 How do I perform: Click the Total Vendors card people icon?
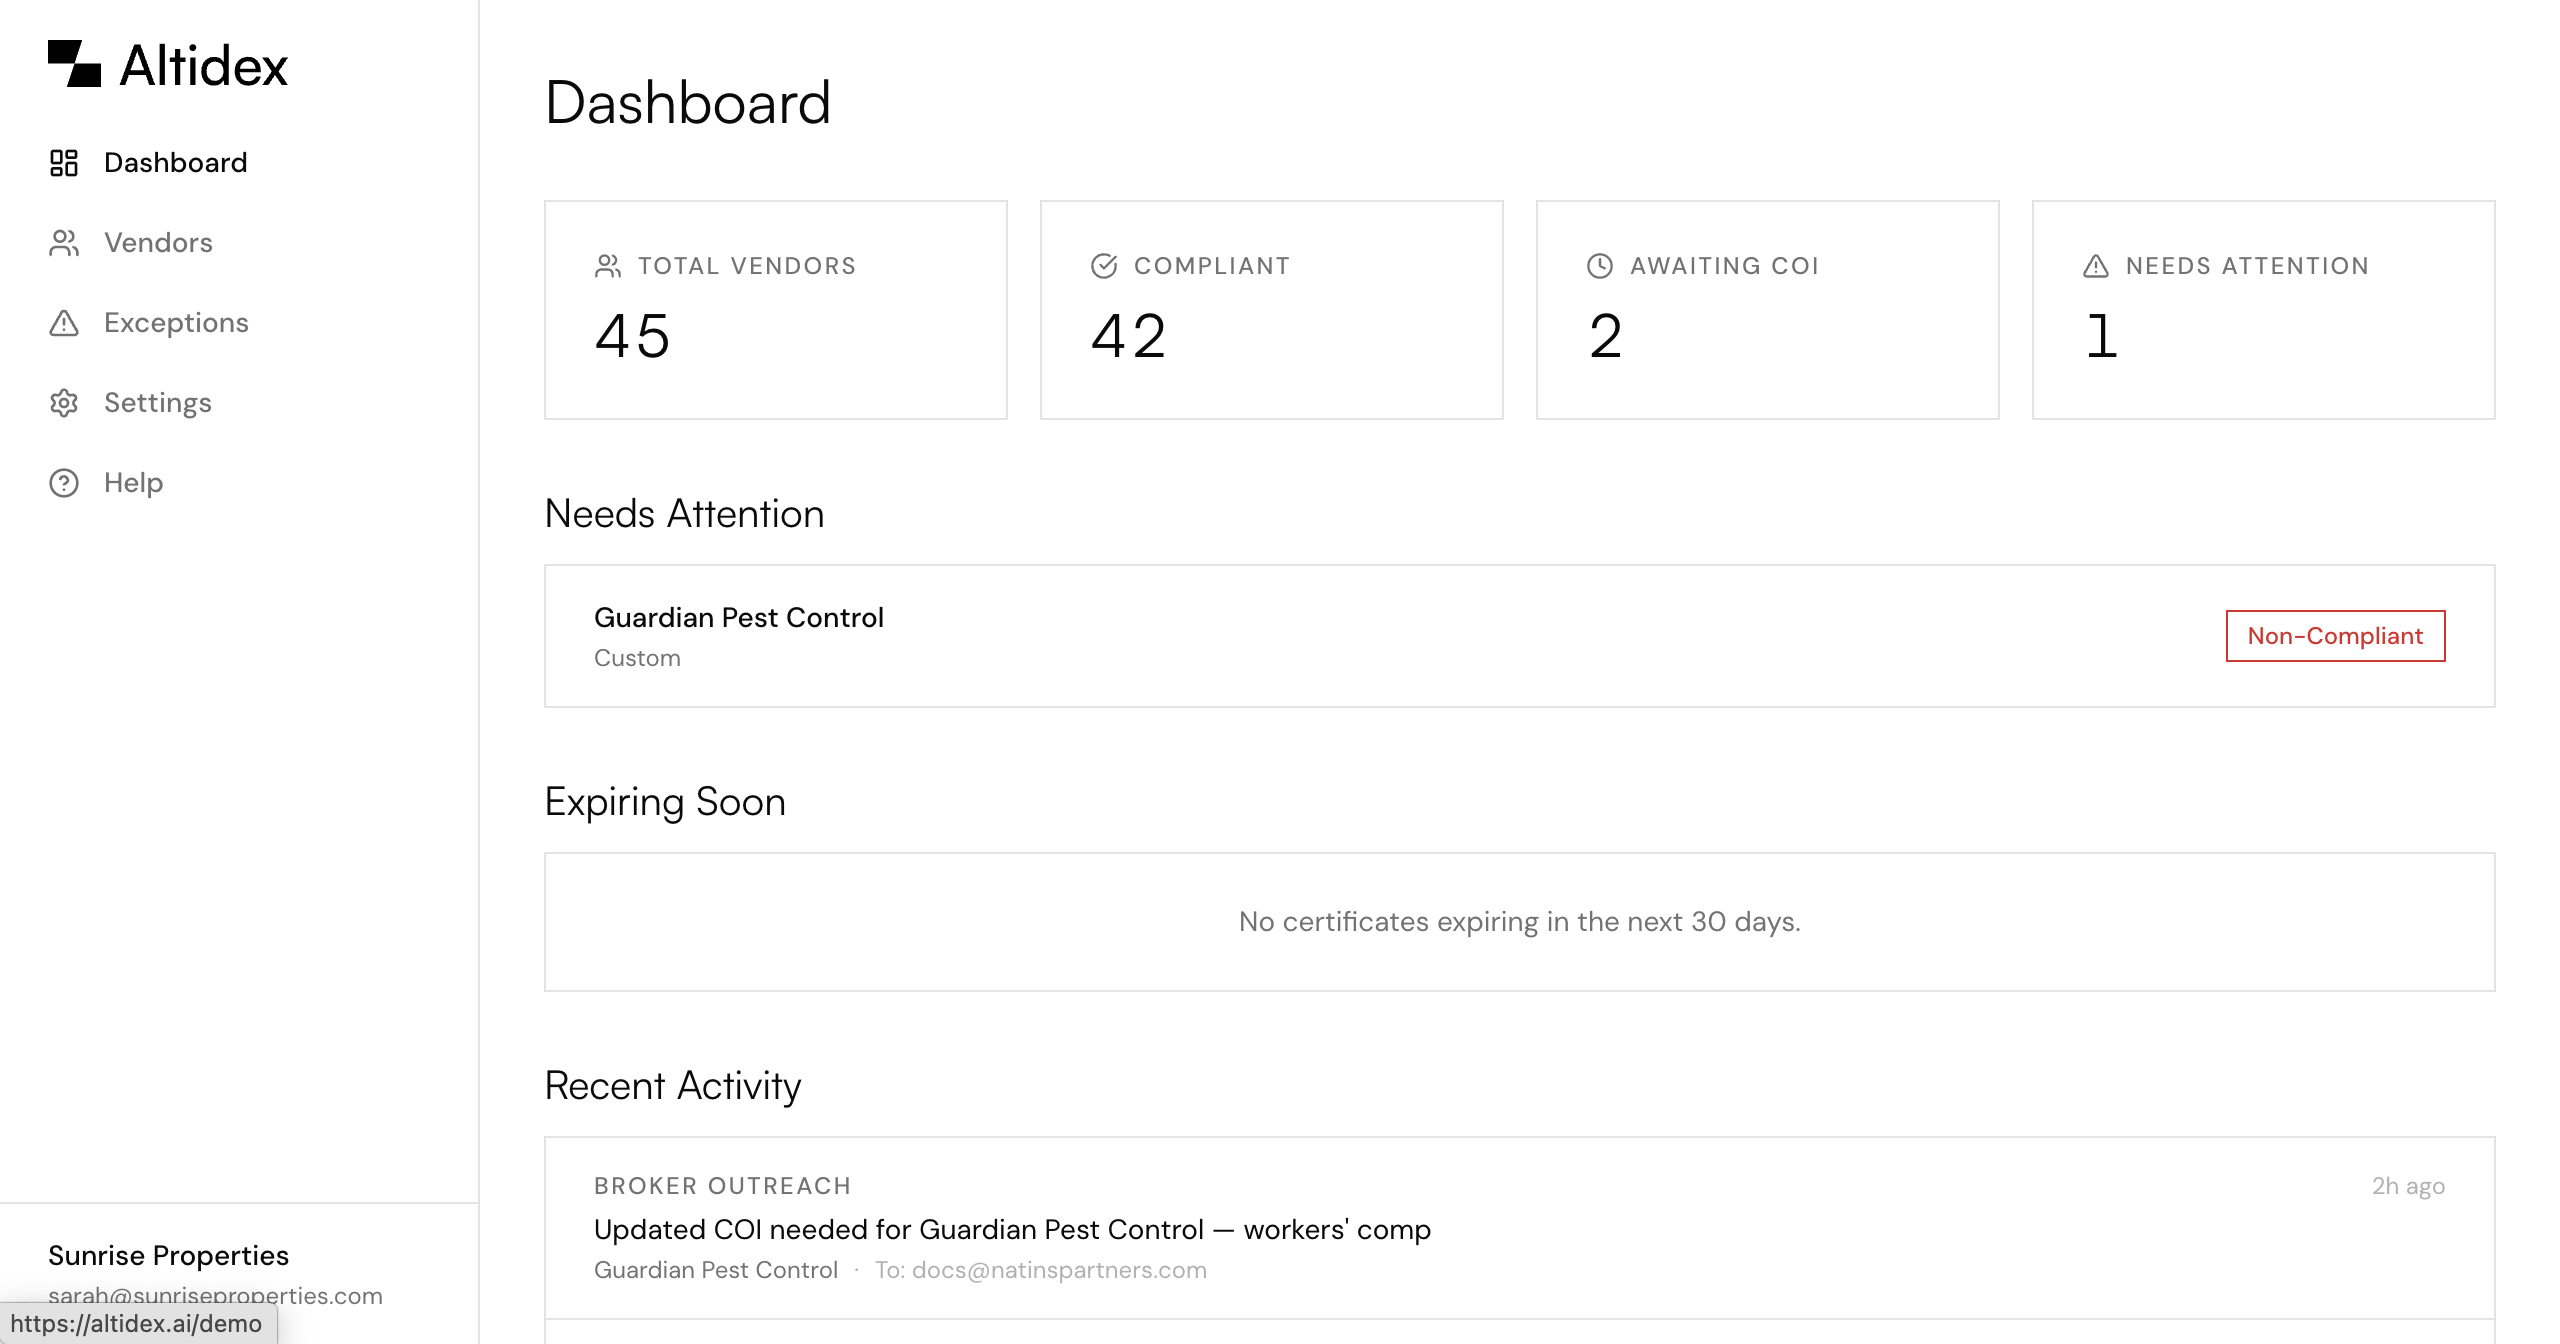click(x=608, y=266)
